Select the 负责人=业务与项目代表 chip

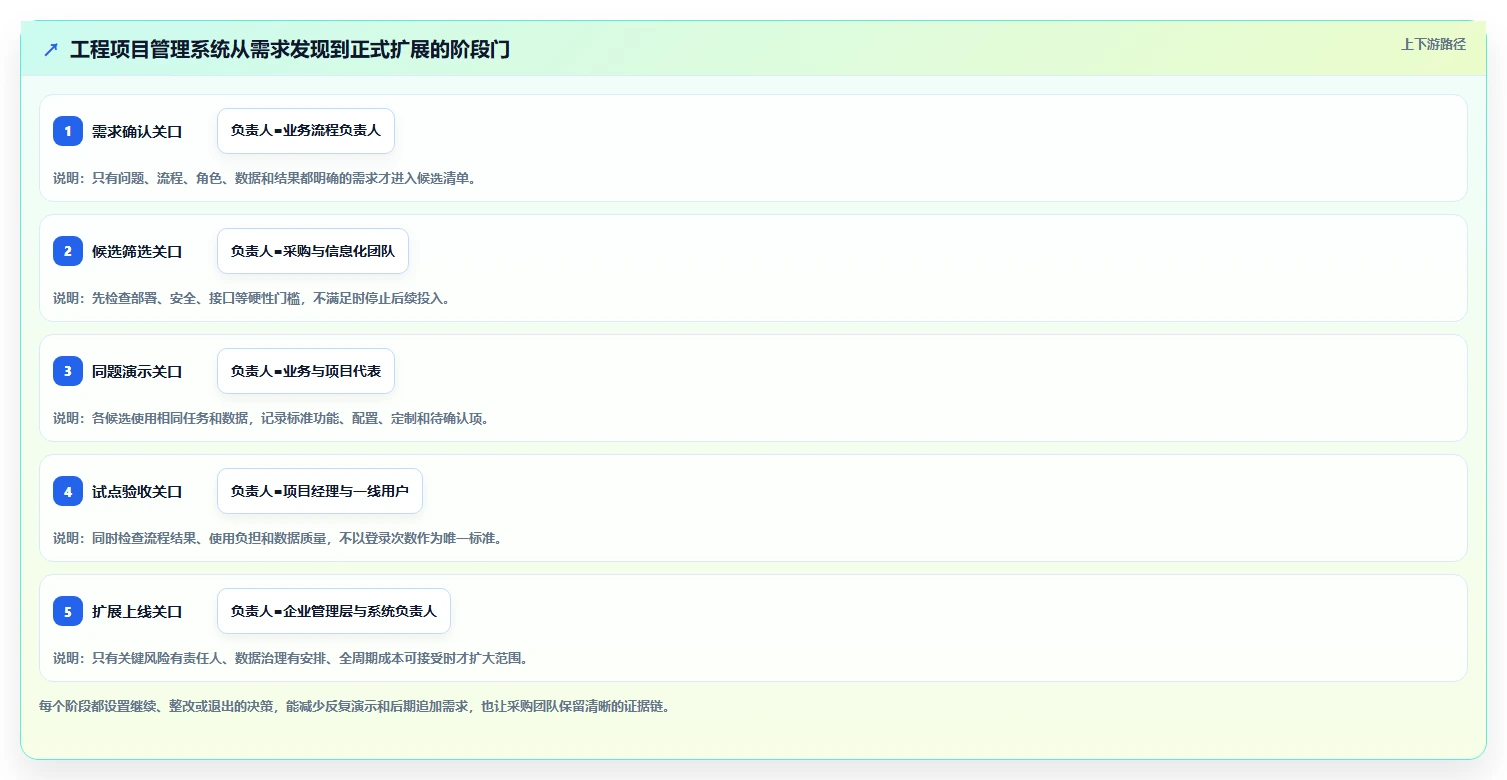306,371
